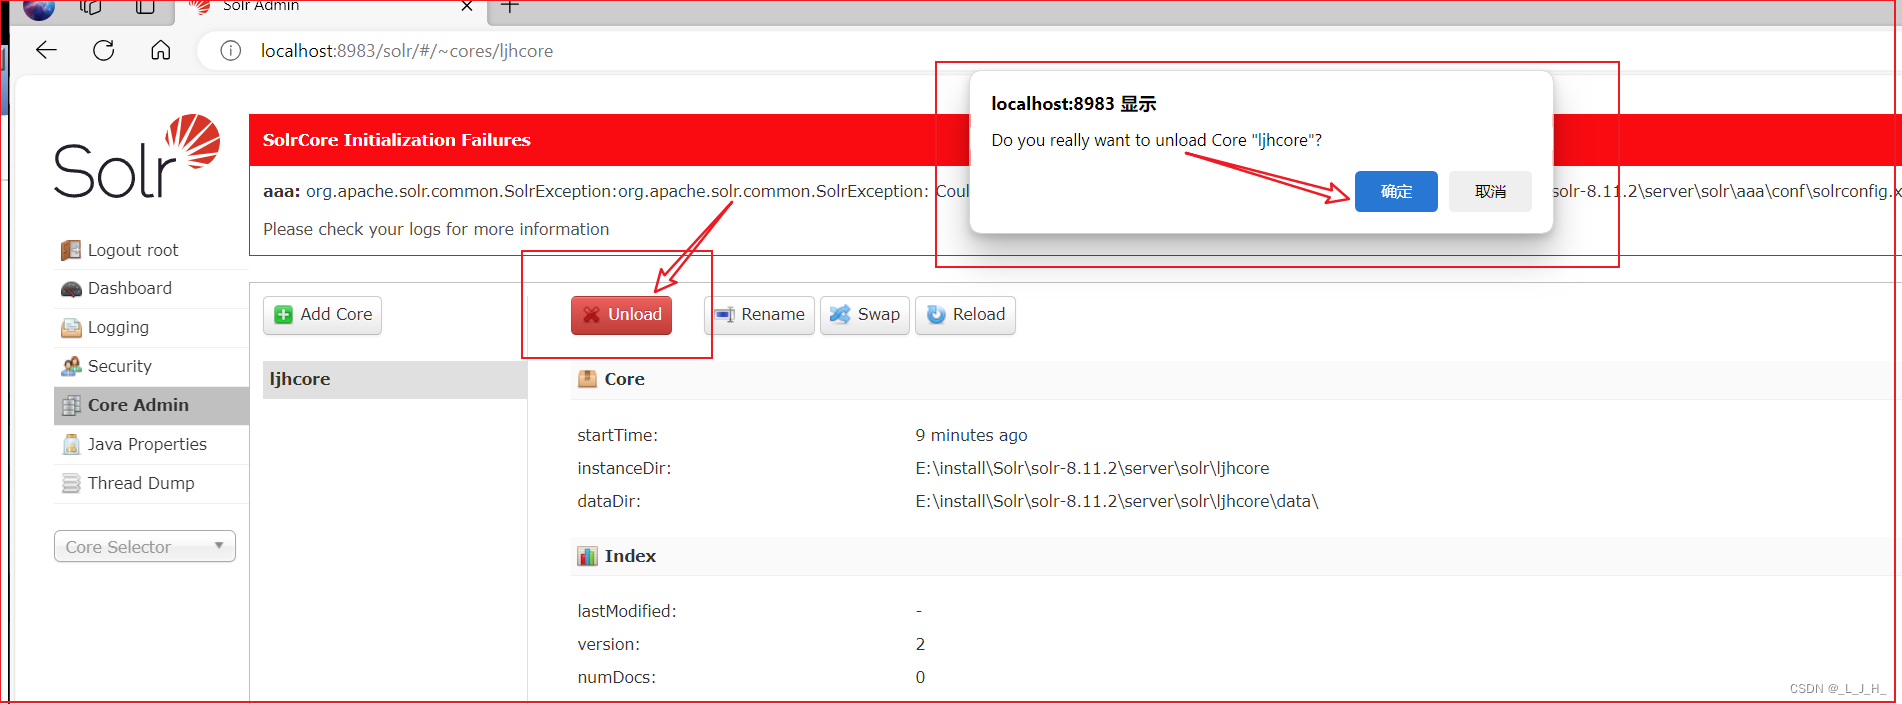Click the Rename button's icon
Screen dimensions: 1902x704
[725, 315]
